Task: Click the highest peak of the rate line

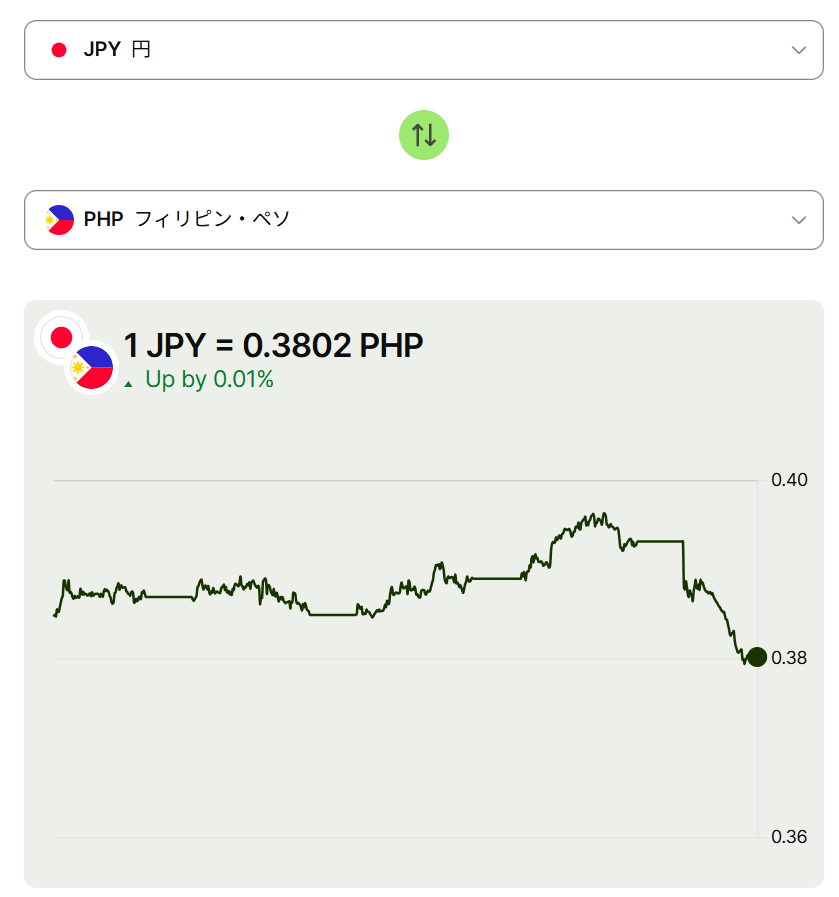Action: [603, 514]
